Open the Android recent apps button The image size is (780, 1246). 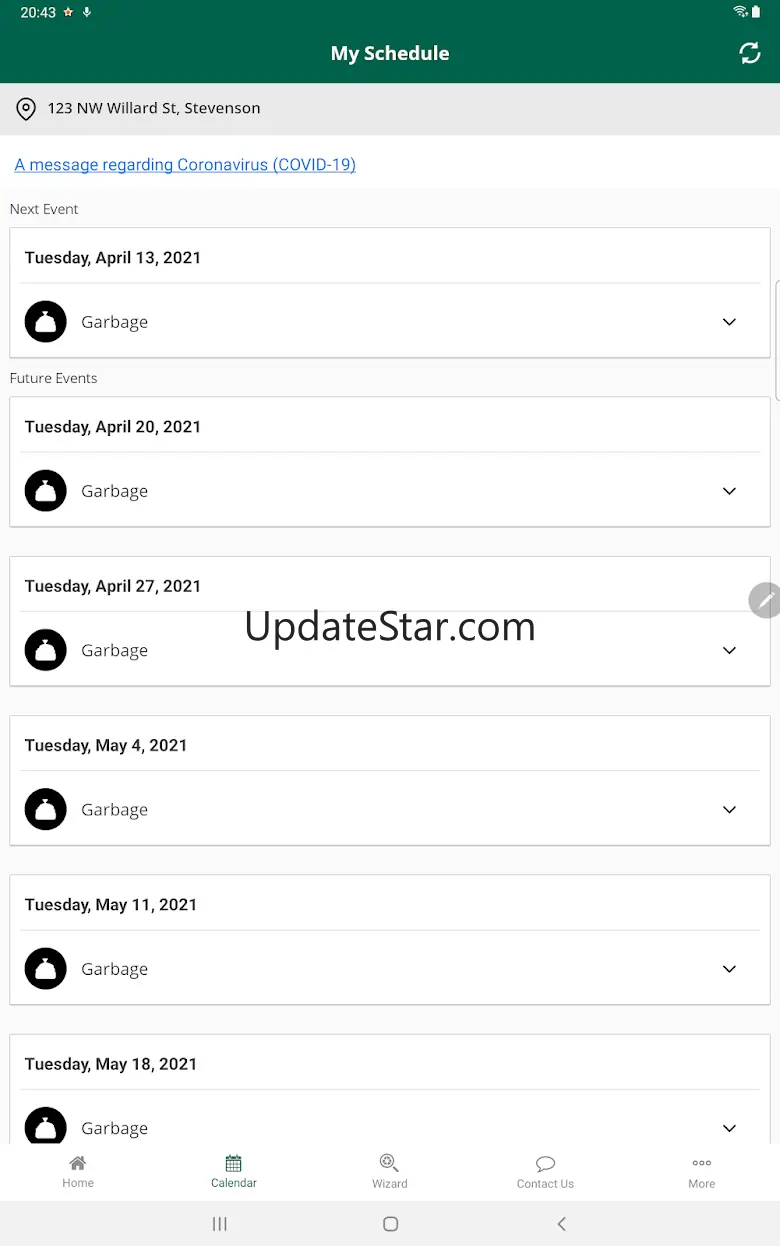[x=220, y=1224]
